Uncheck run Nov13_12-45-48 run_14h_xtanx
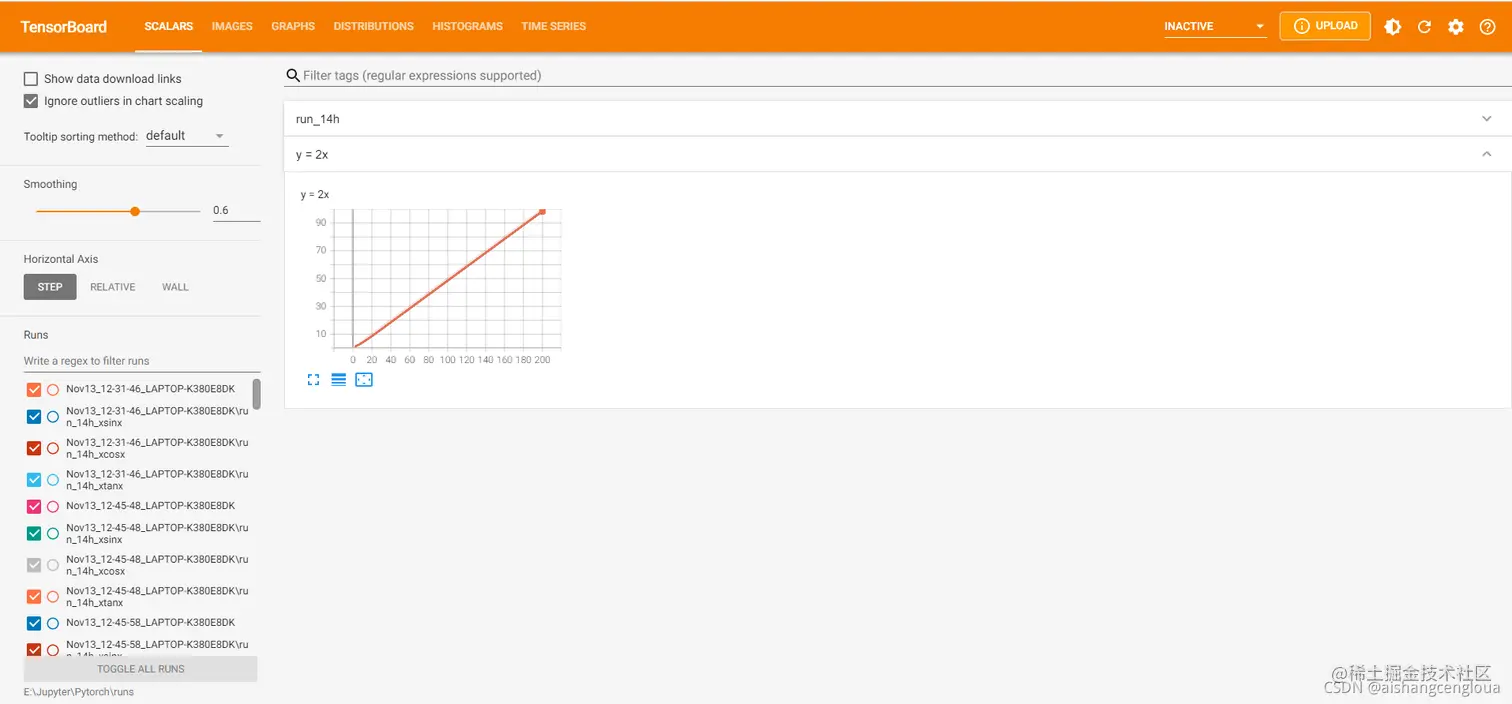Screen dimensions: 1512x704 34,597
